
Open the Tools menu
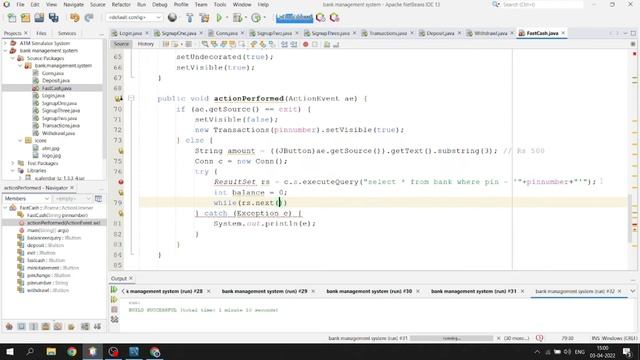click(220, 4)
